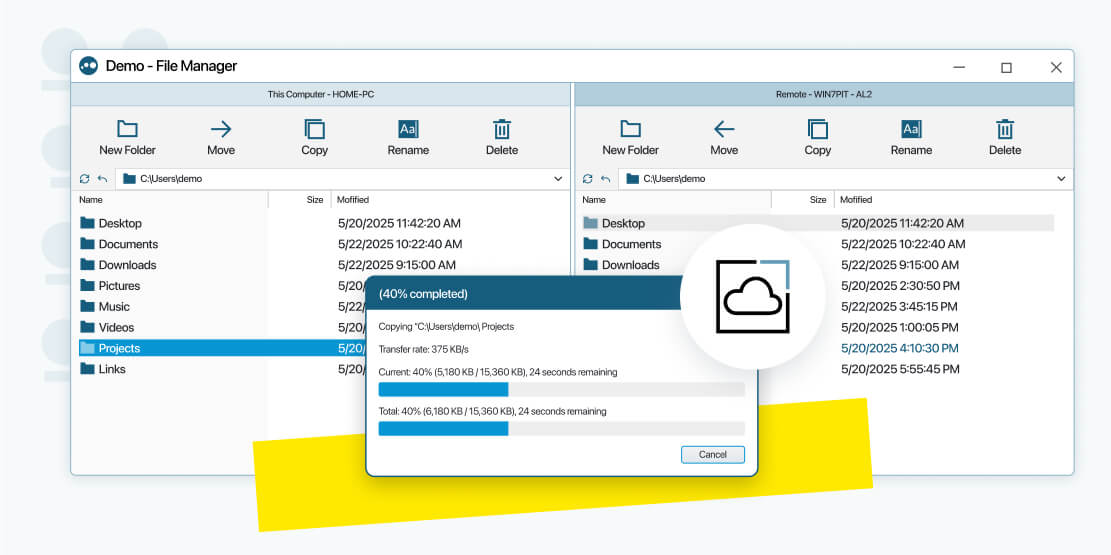Click New Folder icon in Remote pane

coord(631,129)
